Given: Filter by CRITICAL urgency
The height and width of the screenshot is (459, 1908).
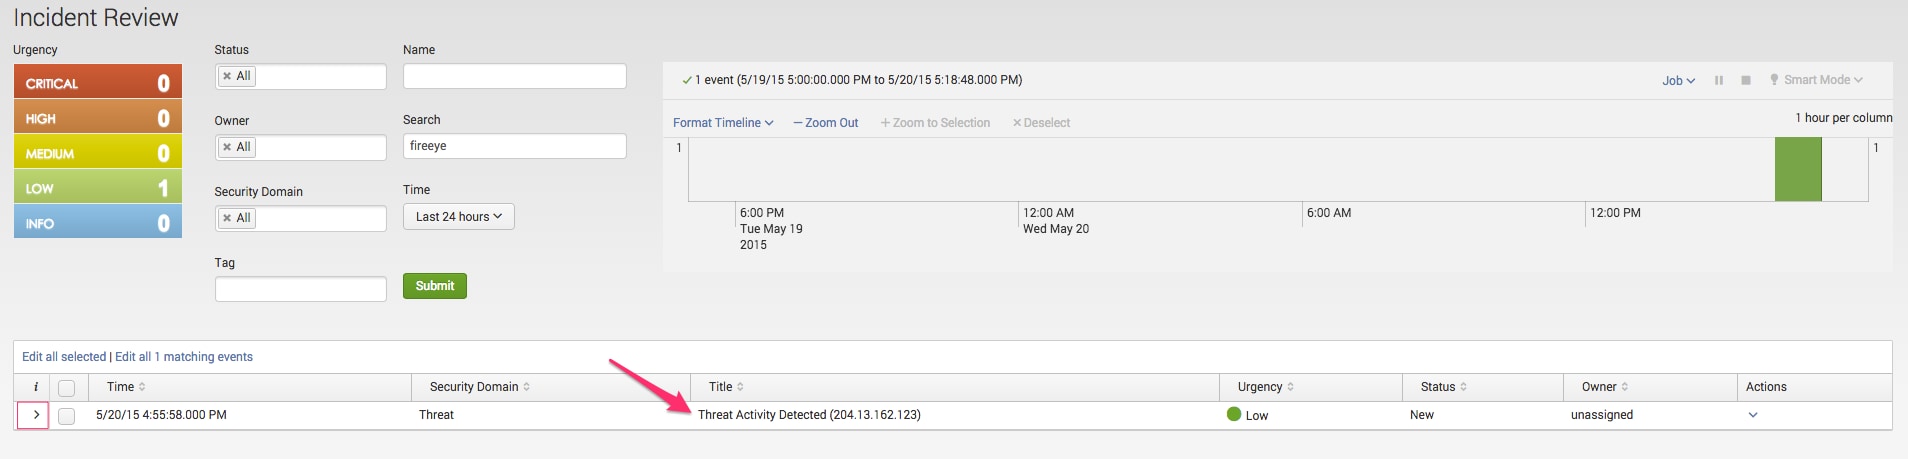Looking at the screenshot, I should tap(98, 82).
